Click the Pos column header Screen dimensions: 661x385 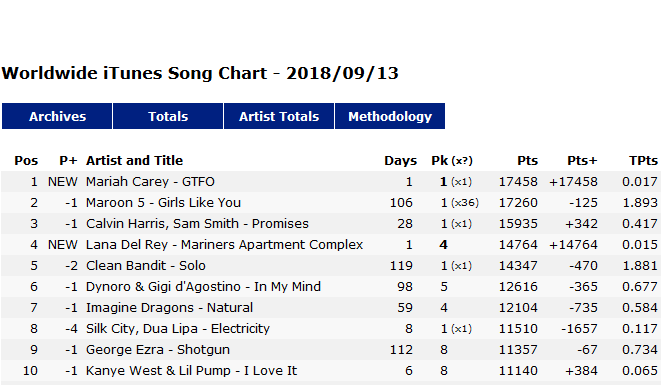pyautogui.click(x=26, y=161)
